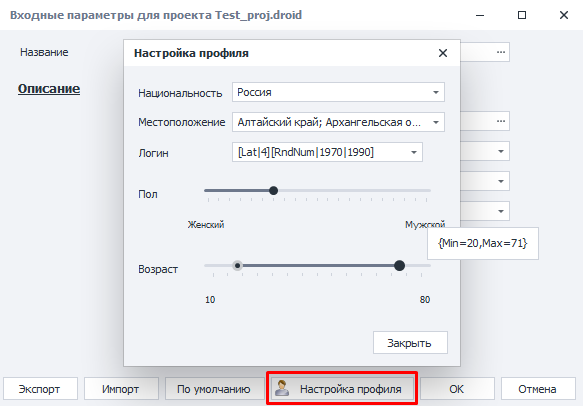The width and height of the screenshot is (583, 406).
Task: Click the Закрыть button
Action: click(410, 343)
